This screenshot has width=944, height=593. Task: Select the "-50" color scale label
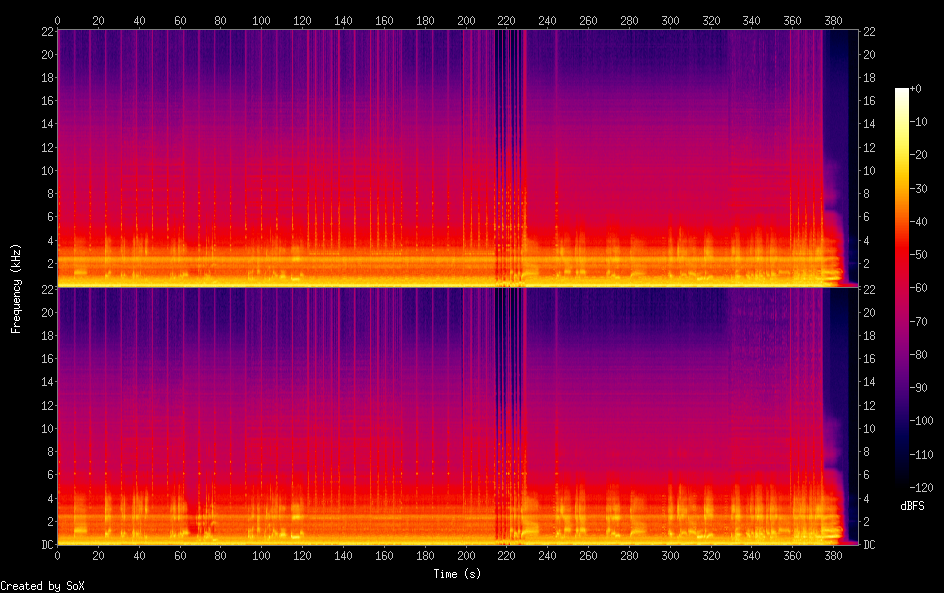[x=918, y=255]
